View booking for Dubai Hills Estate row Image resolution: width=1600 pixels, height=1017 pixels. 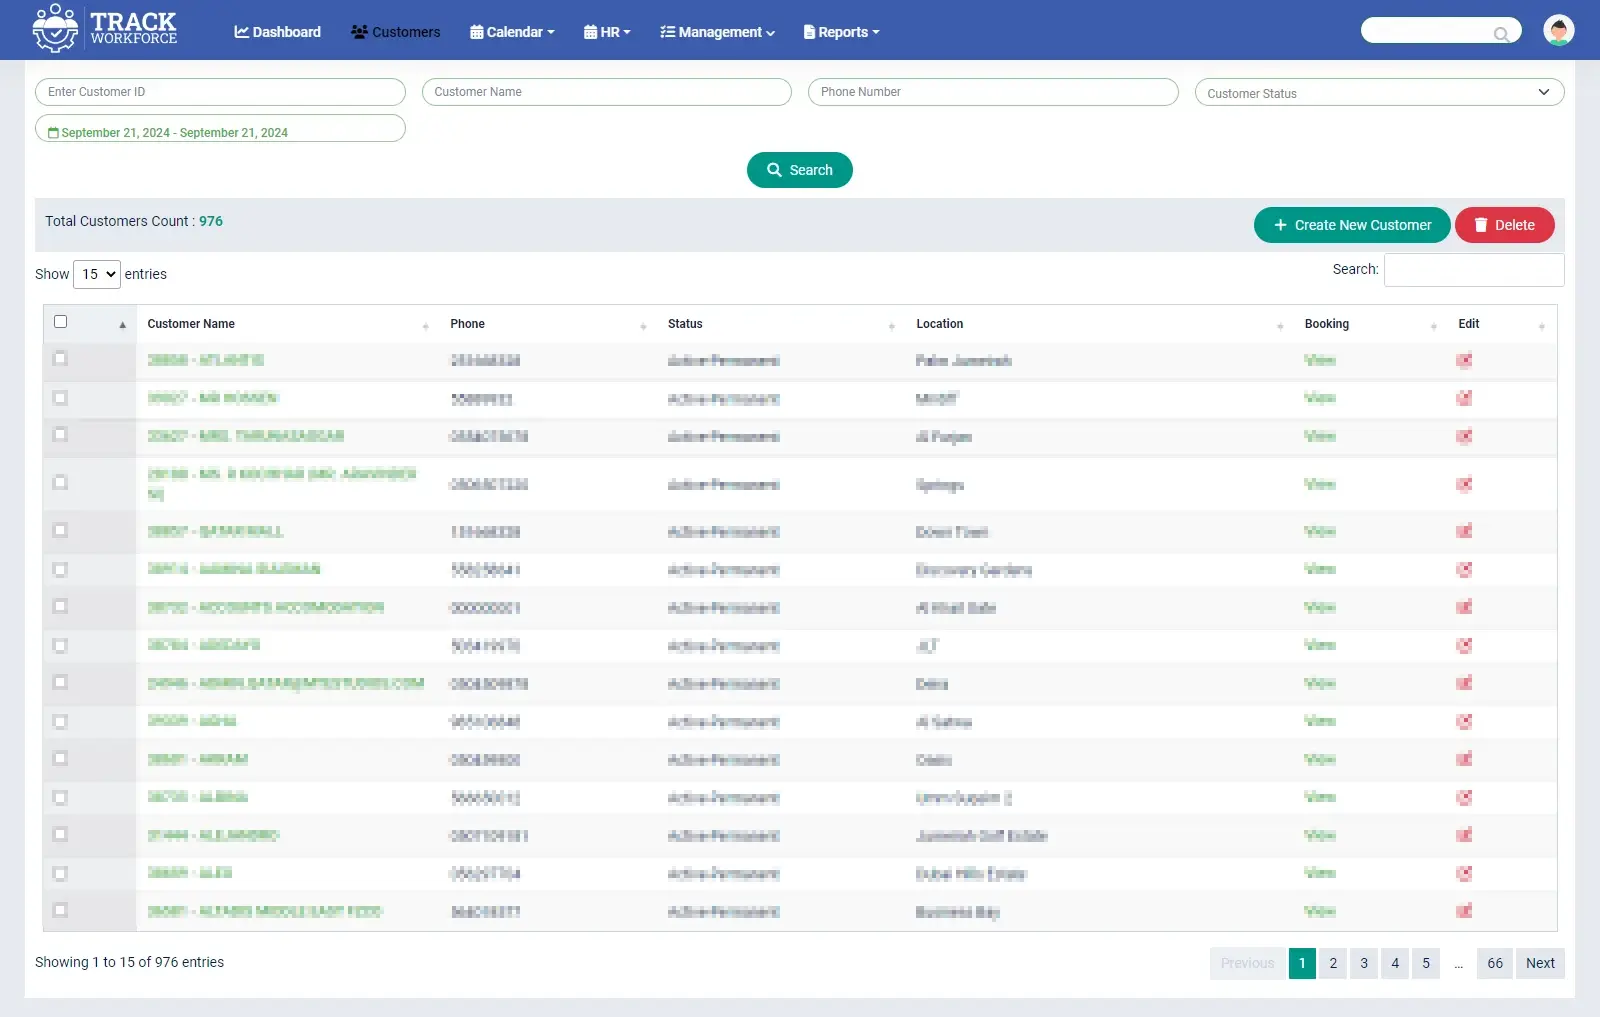pos(1320,873)
